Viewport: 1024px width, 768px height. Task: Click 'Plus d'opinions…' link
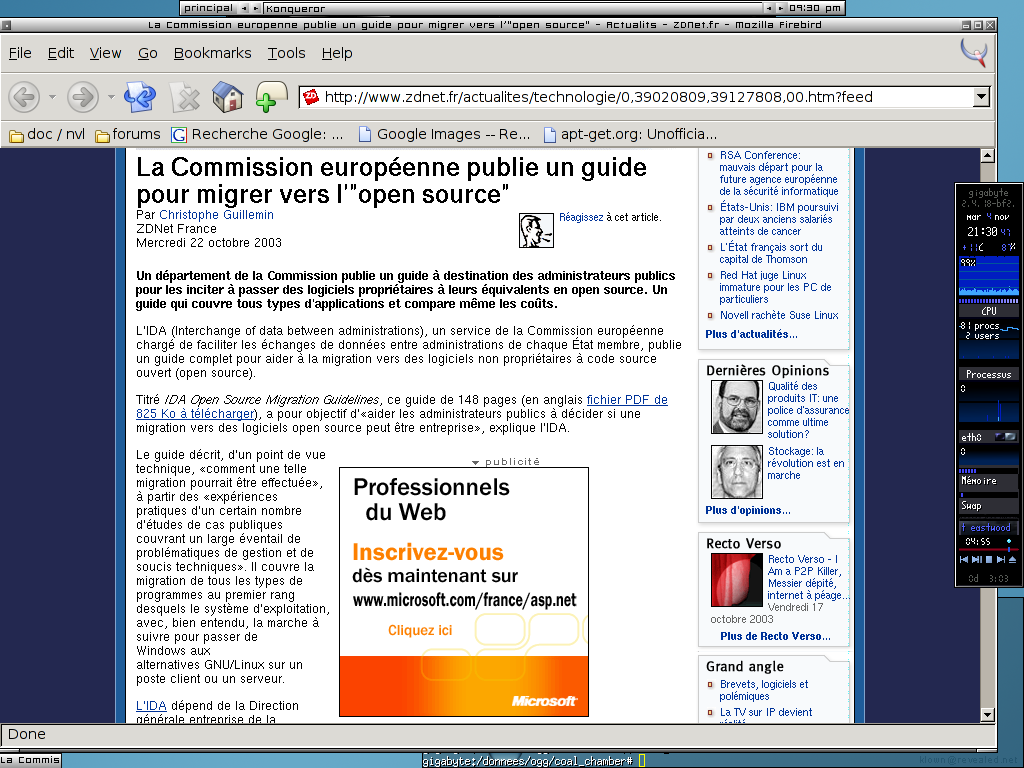(748, 511)
